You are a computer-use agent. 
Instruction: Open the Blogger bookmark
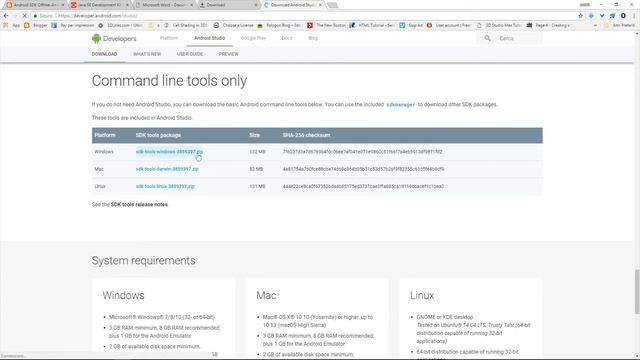click(36, 25)
